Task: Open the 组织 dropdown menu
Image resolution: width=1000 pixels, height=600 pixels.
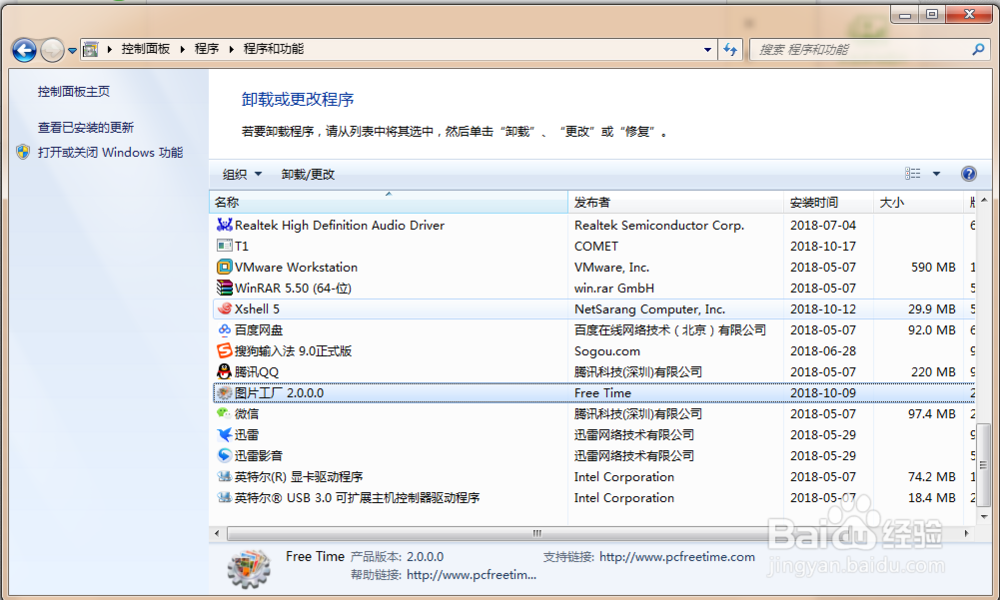Action: (x=242, y=174)
